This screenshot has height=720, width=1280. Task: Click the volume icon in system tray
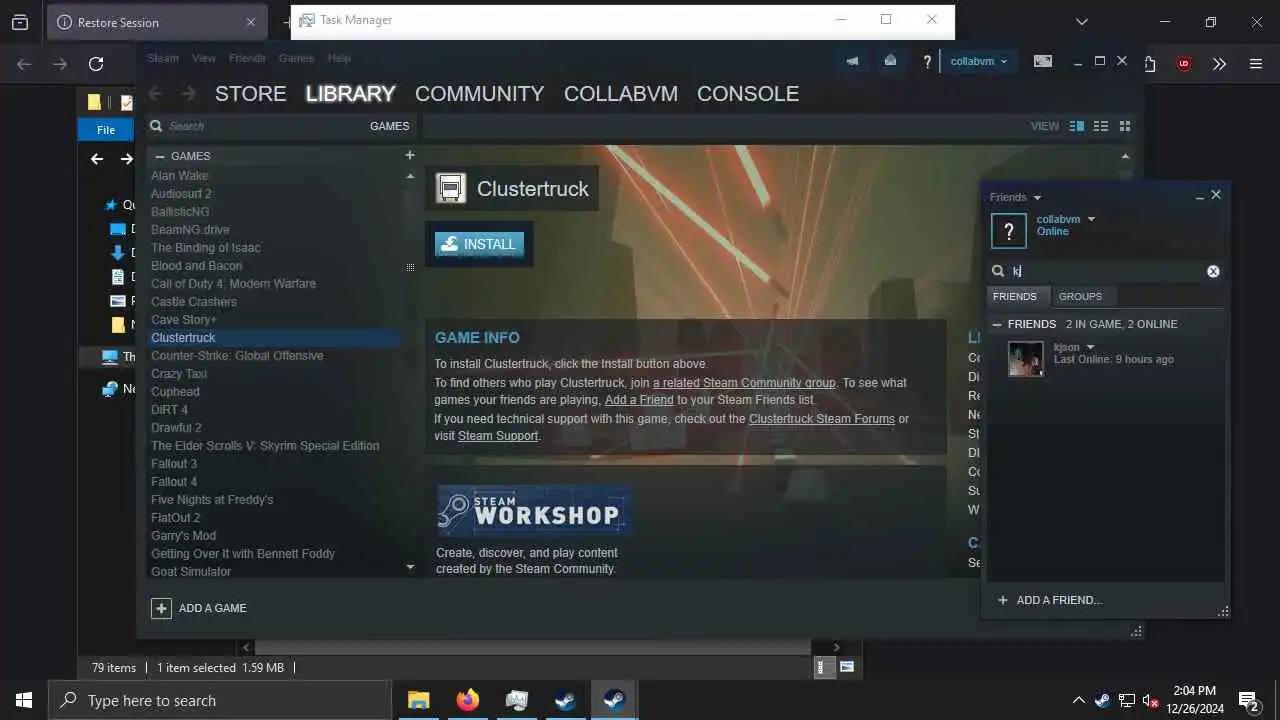[1150, 700]
